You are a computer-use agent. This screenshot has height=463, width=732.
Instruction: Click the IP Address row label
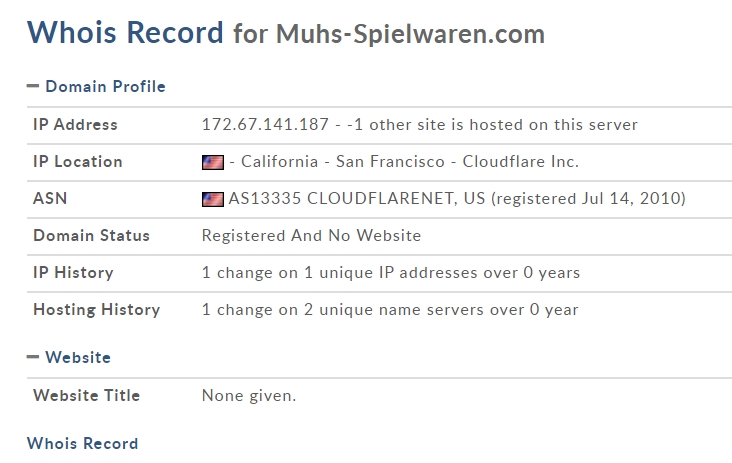tap(75, 125)
